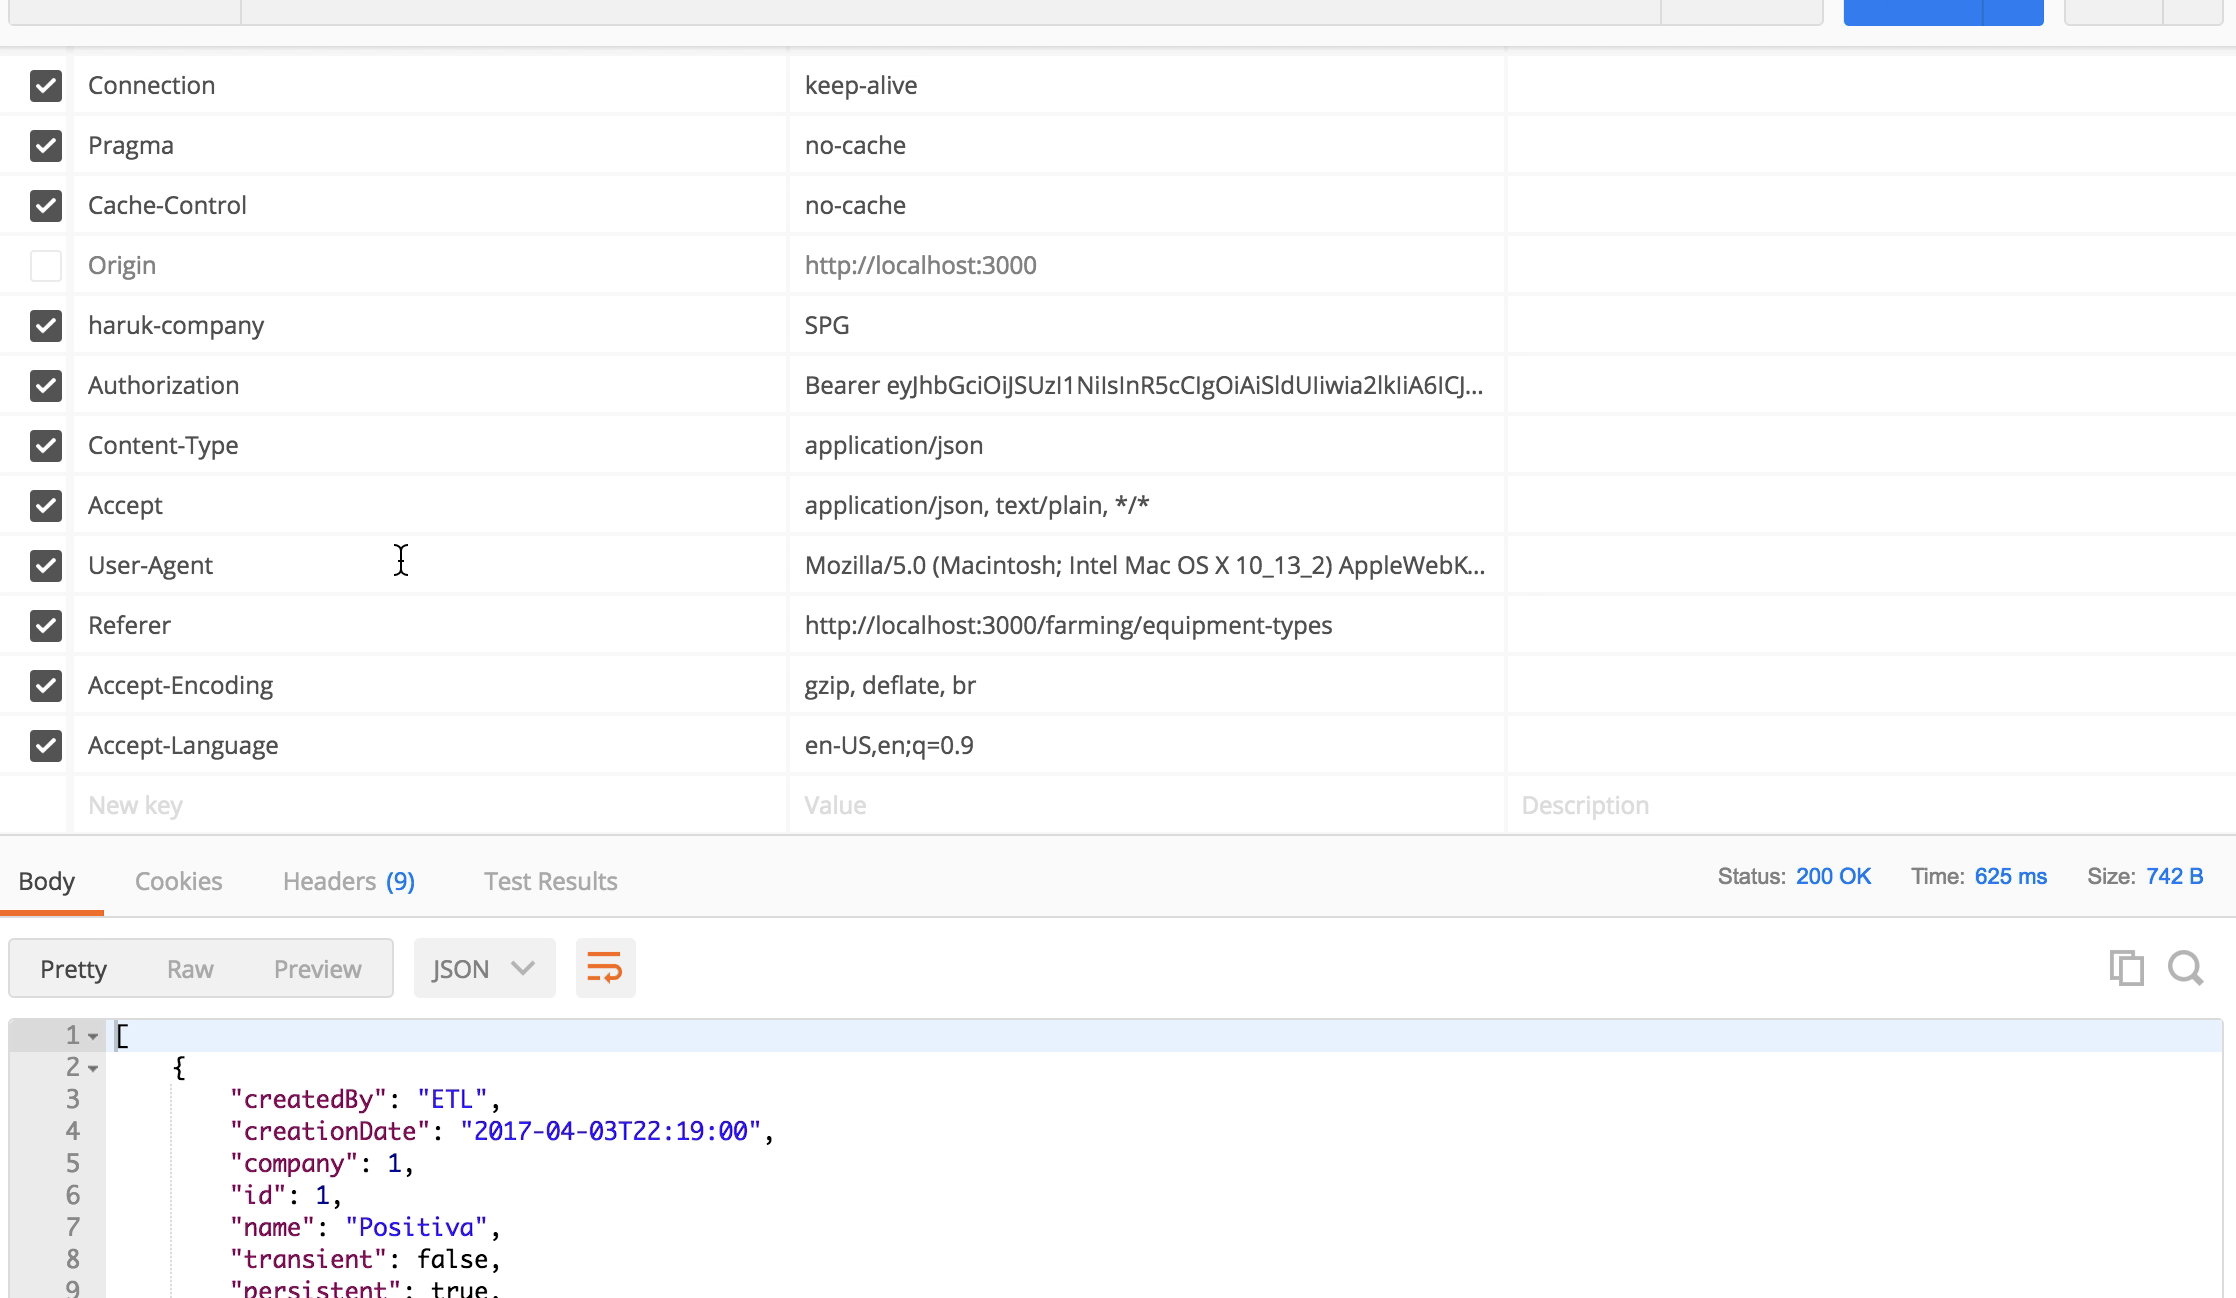The image size is (2236, 1298).
Task: Open the JSON format dropdown
Action: pos(484,969)
